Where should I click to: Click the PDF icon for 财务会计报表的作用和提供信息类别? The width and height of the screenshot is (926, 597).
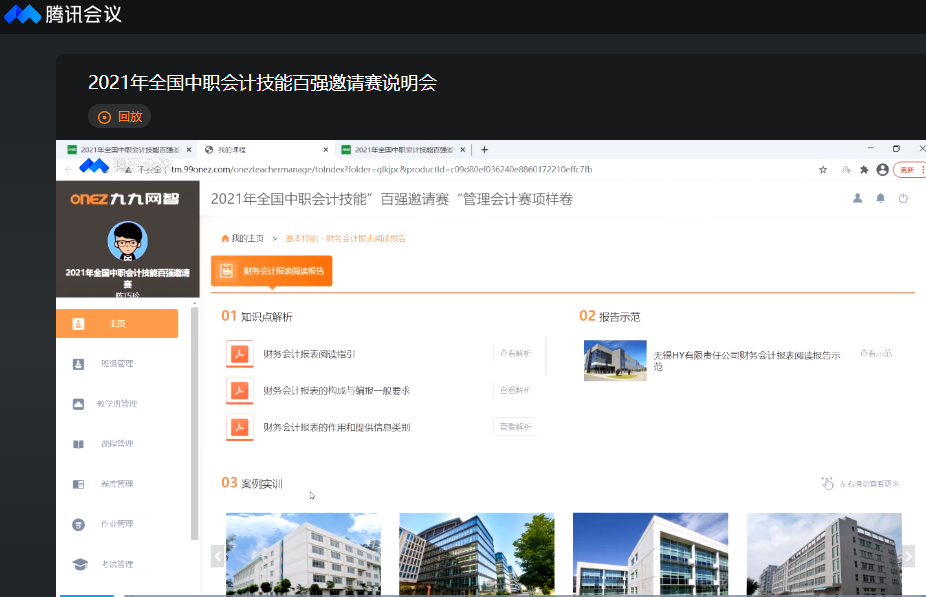click(x=240, y=427)
